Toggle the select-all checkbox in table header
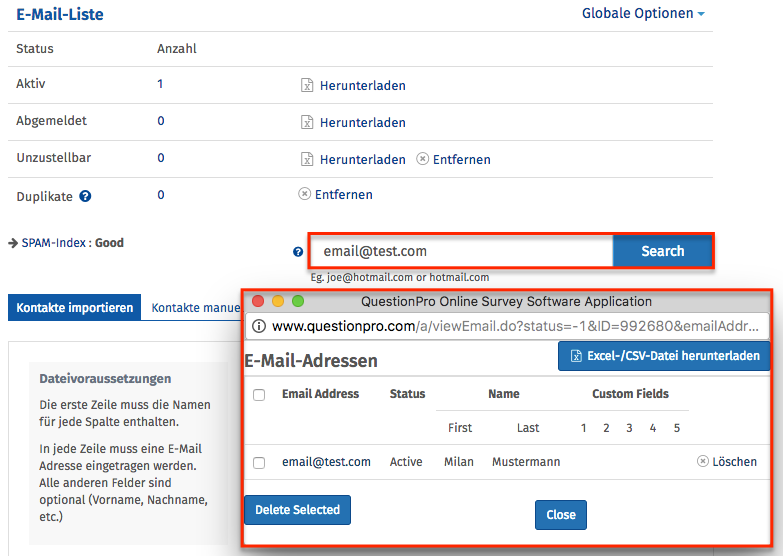The image size is (783, 556). pyautogui.click(x=259, y=395)
